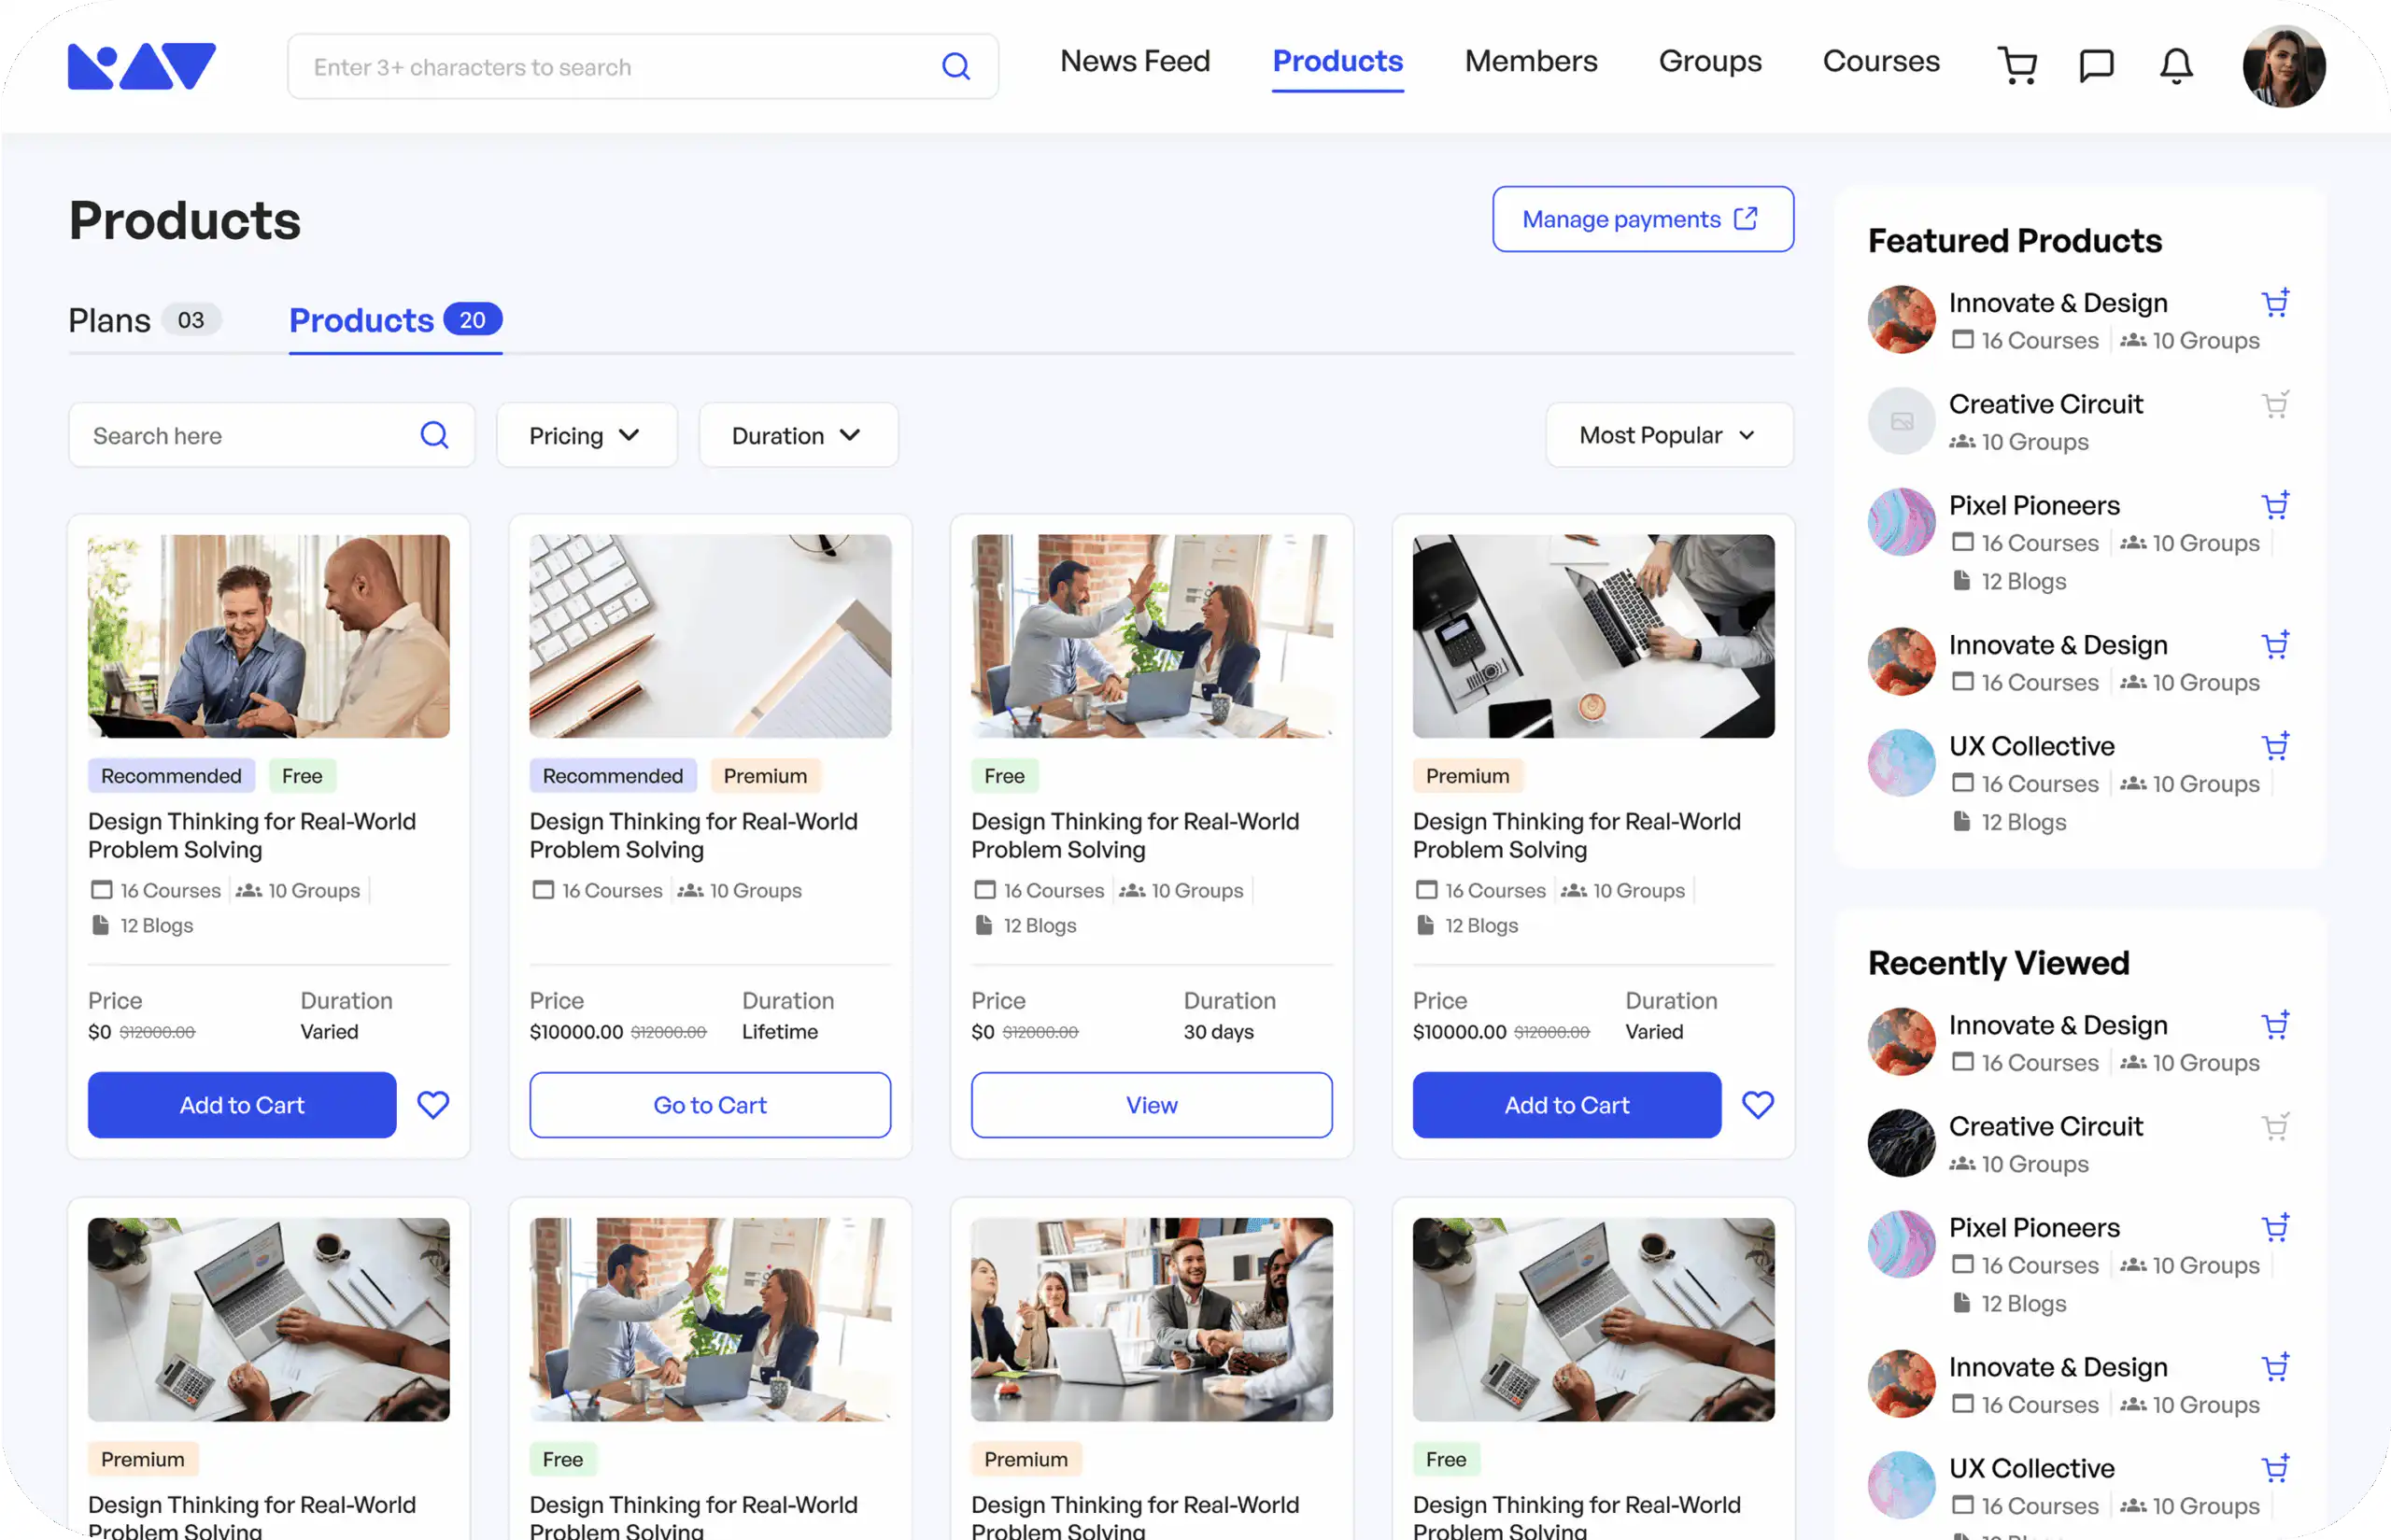2391x1540 pixels.
Task: Click the View button on the 30 days product
Action: 1152,1105
